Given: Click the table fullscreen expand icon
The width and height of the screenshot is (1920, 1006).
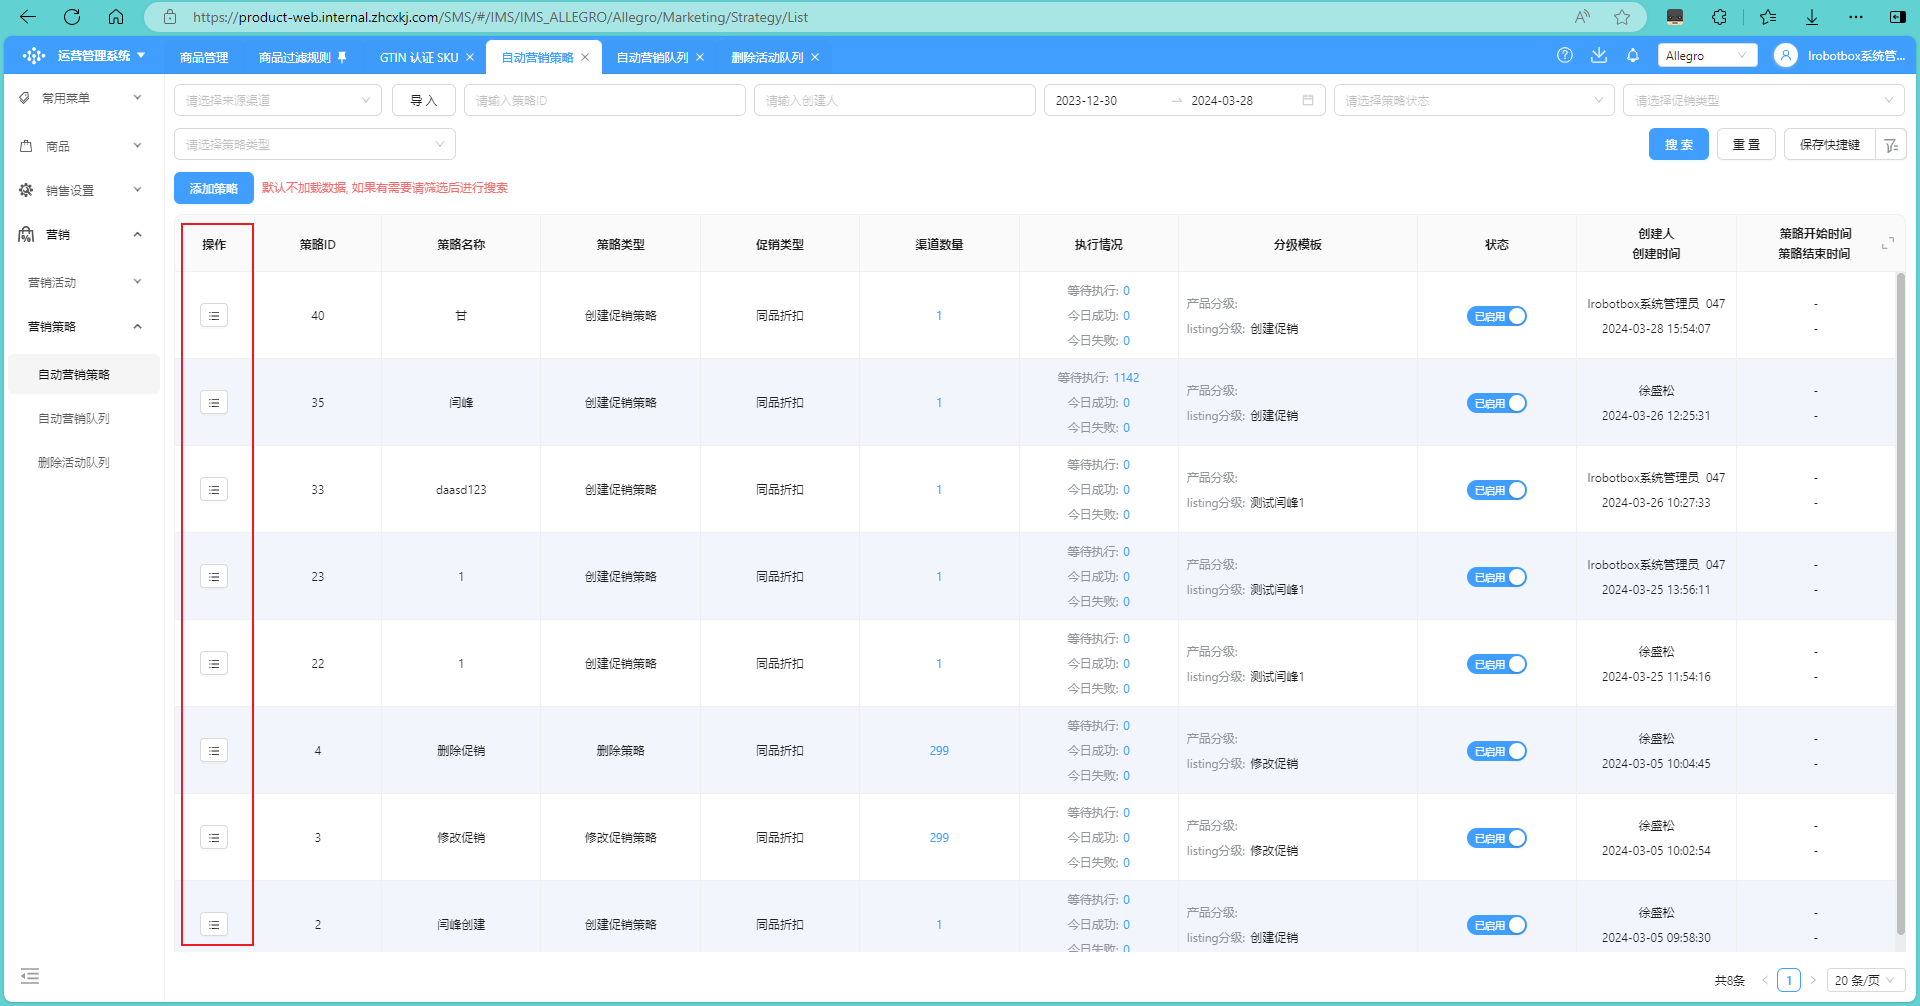Looking at the screenshot, I should pyautogui.click(x=1888, y=244).
